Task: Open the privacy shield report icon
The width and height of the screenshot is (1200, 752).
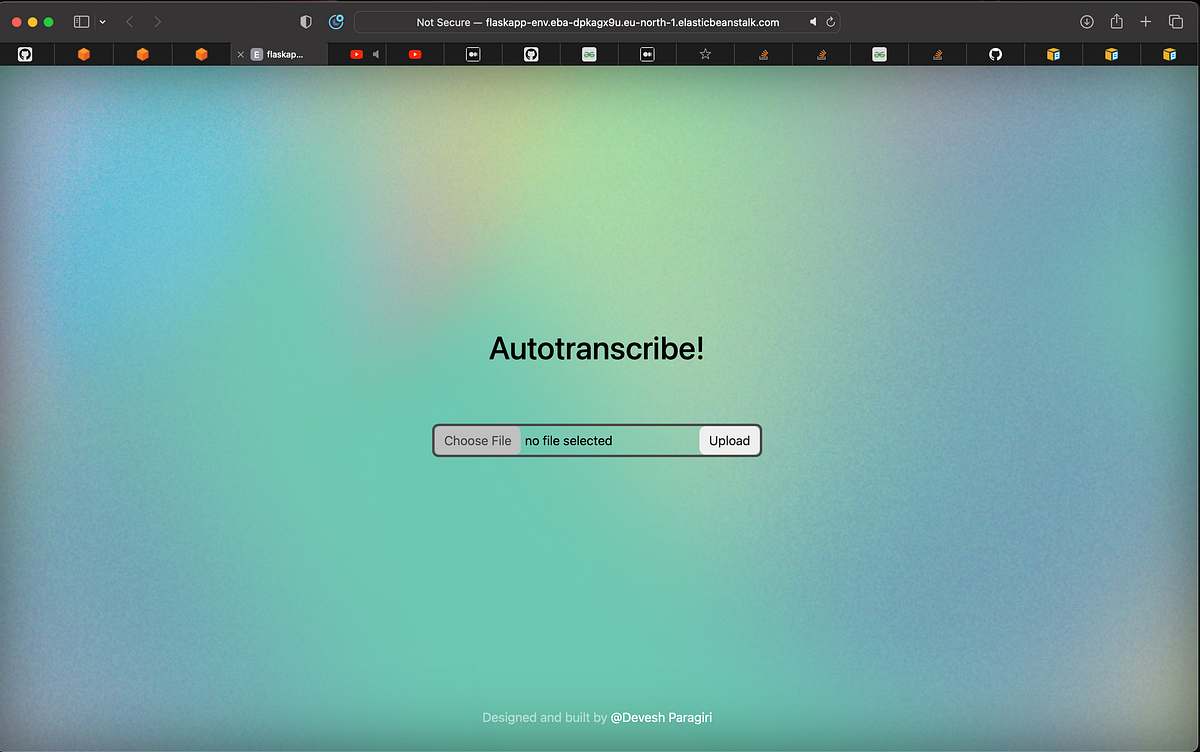Action: pyautogui.click(x=306, y=22)
